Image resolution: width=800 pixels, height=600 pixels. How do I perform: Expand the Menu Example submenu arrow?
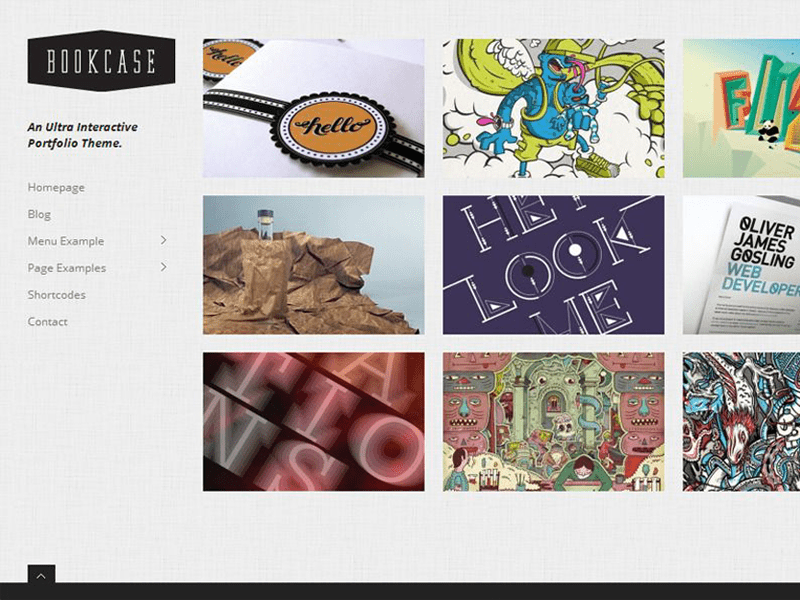coord(163,240)
